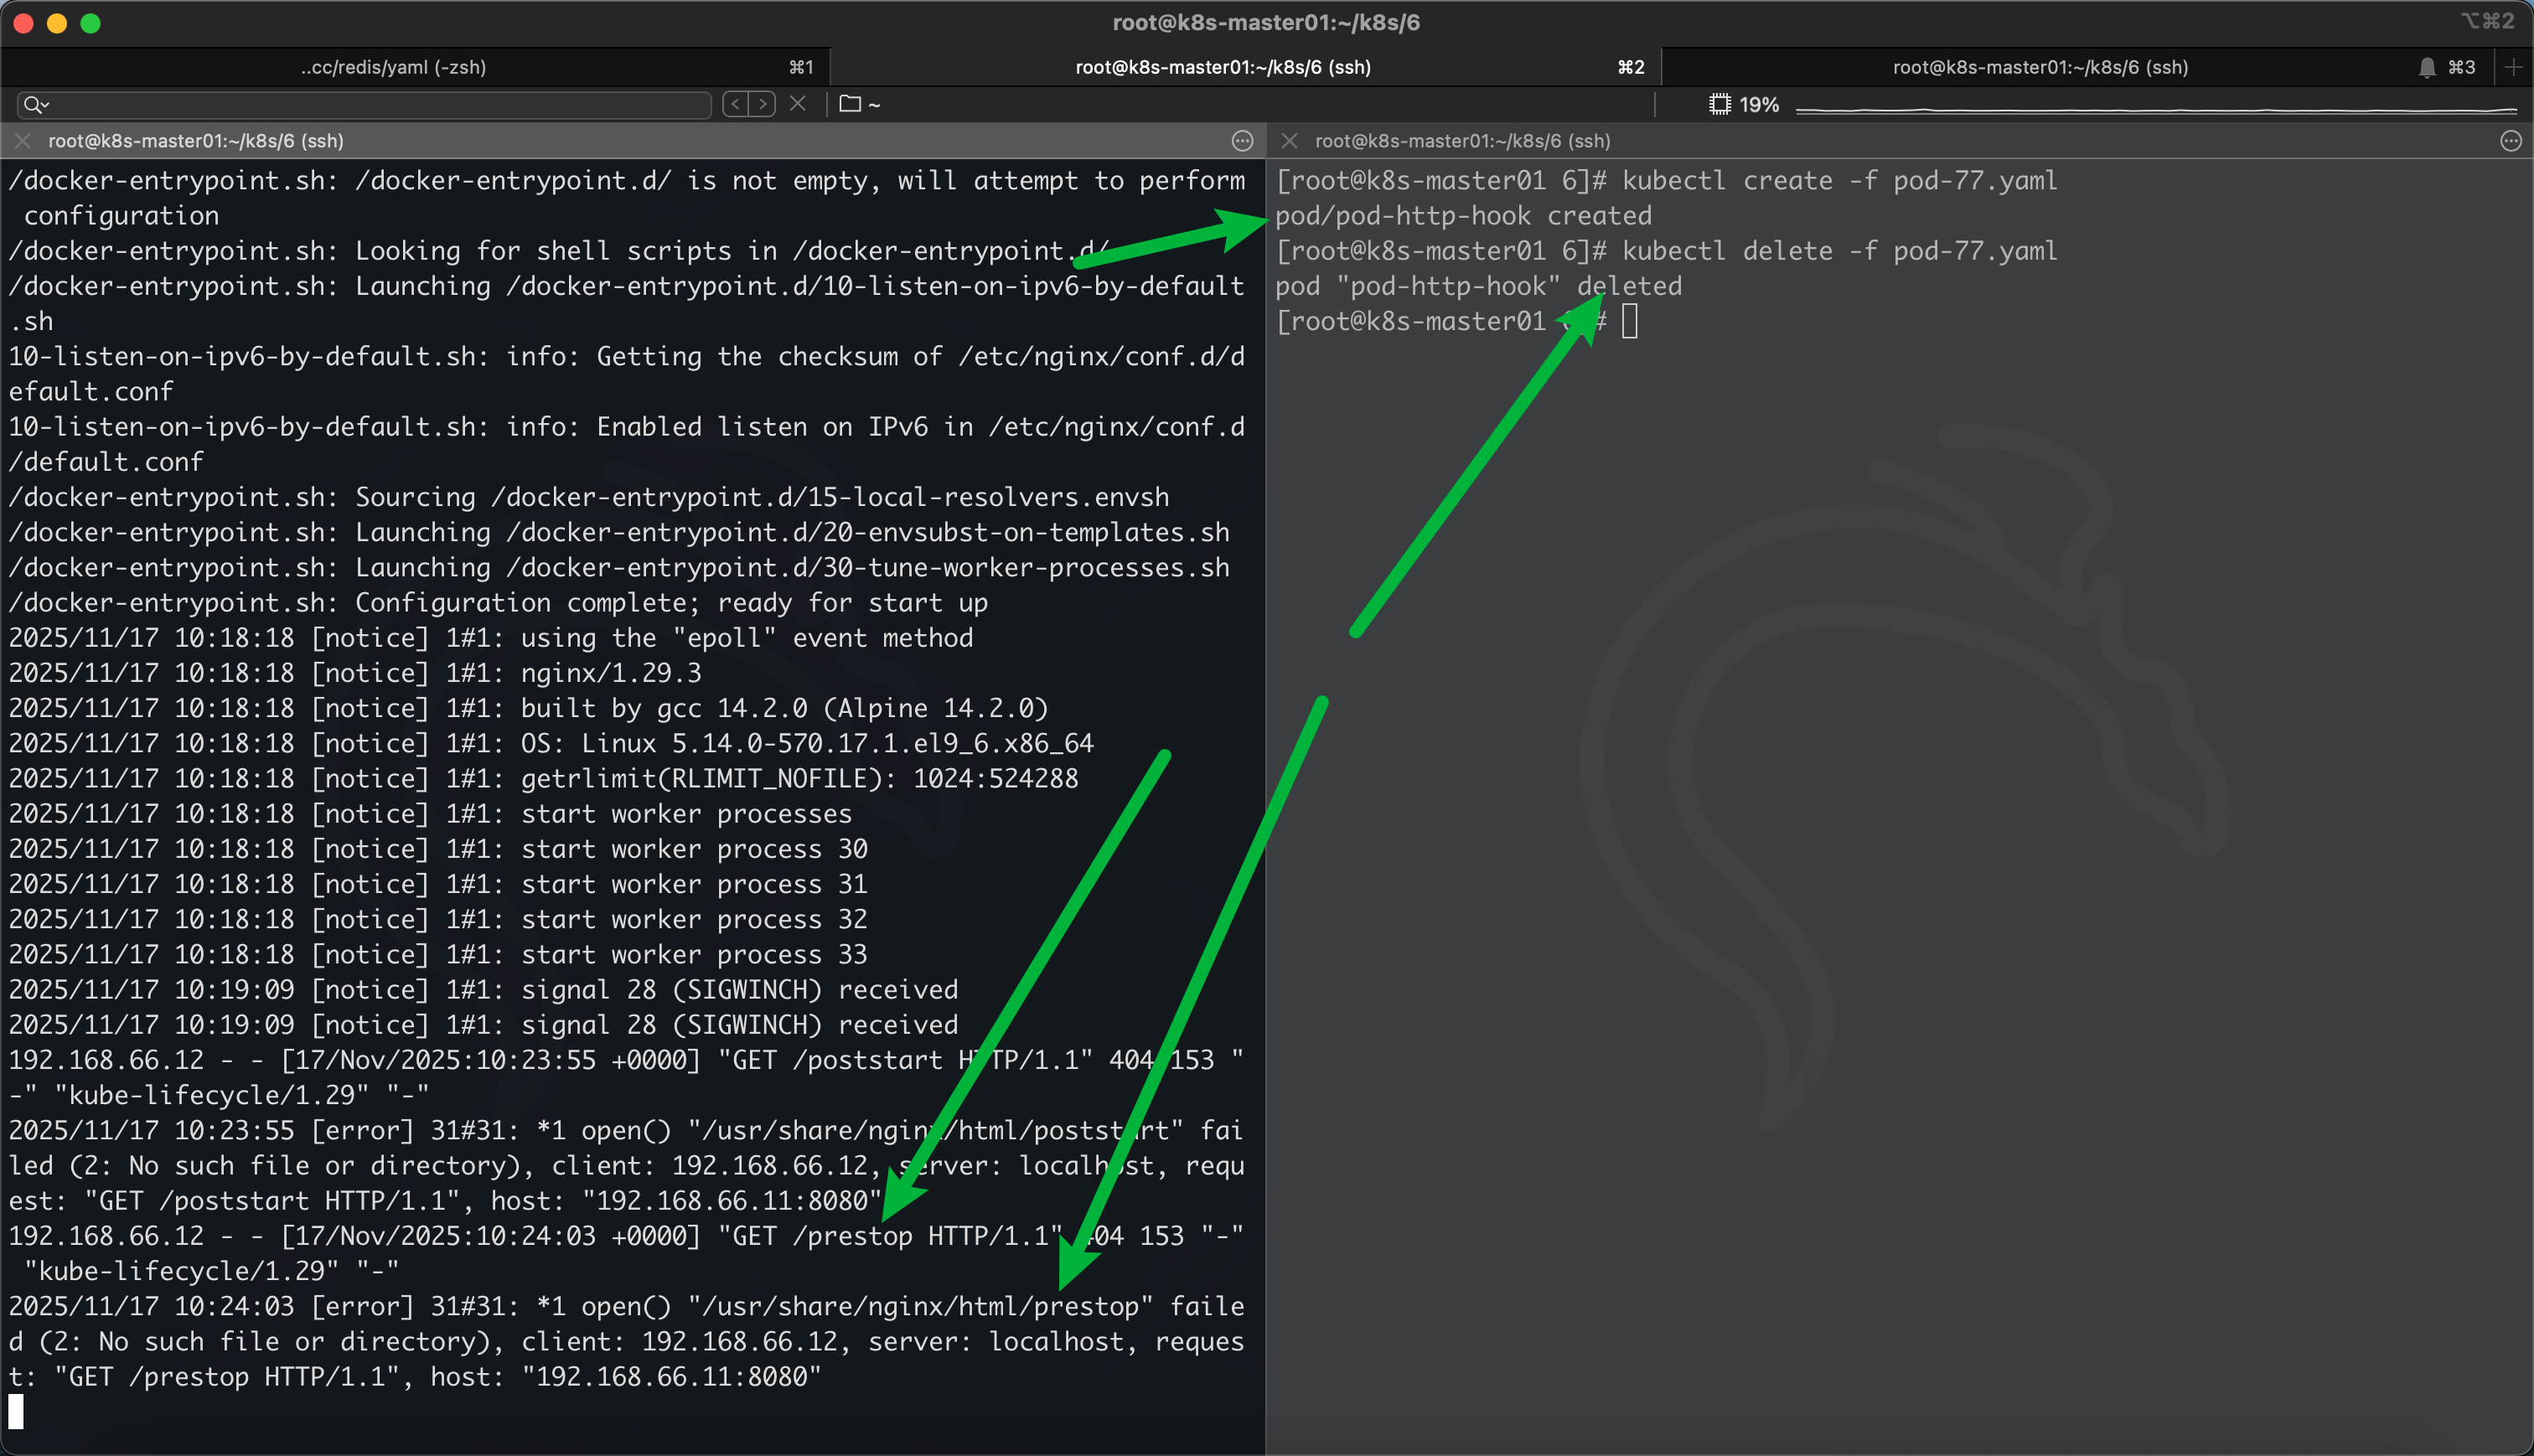
Task: Switch to third root@k8s-master01 ssh tab
Action: 2040,67
